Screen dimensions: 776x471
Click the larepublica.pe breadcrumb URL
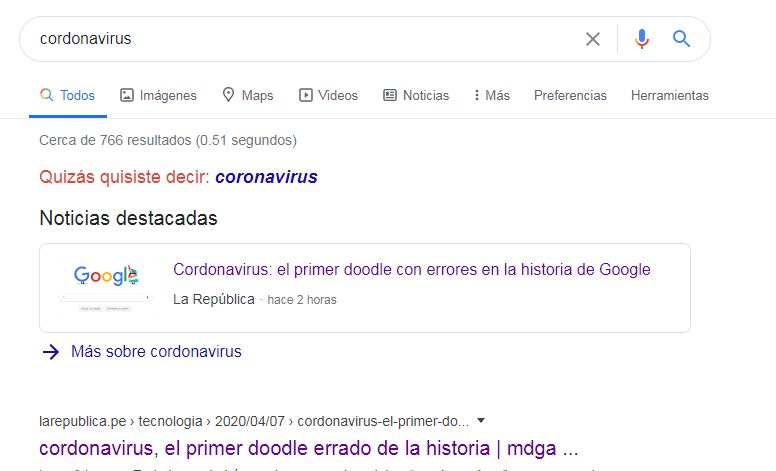coord(254,421)
